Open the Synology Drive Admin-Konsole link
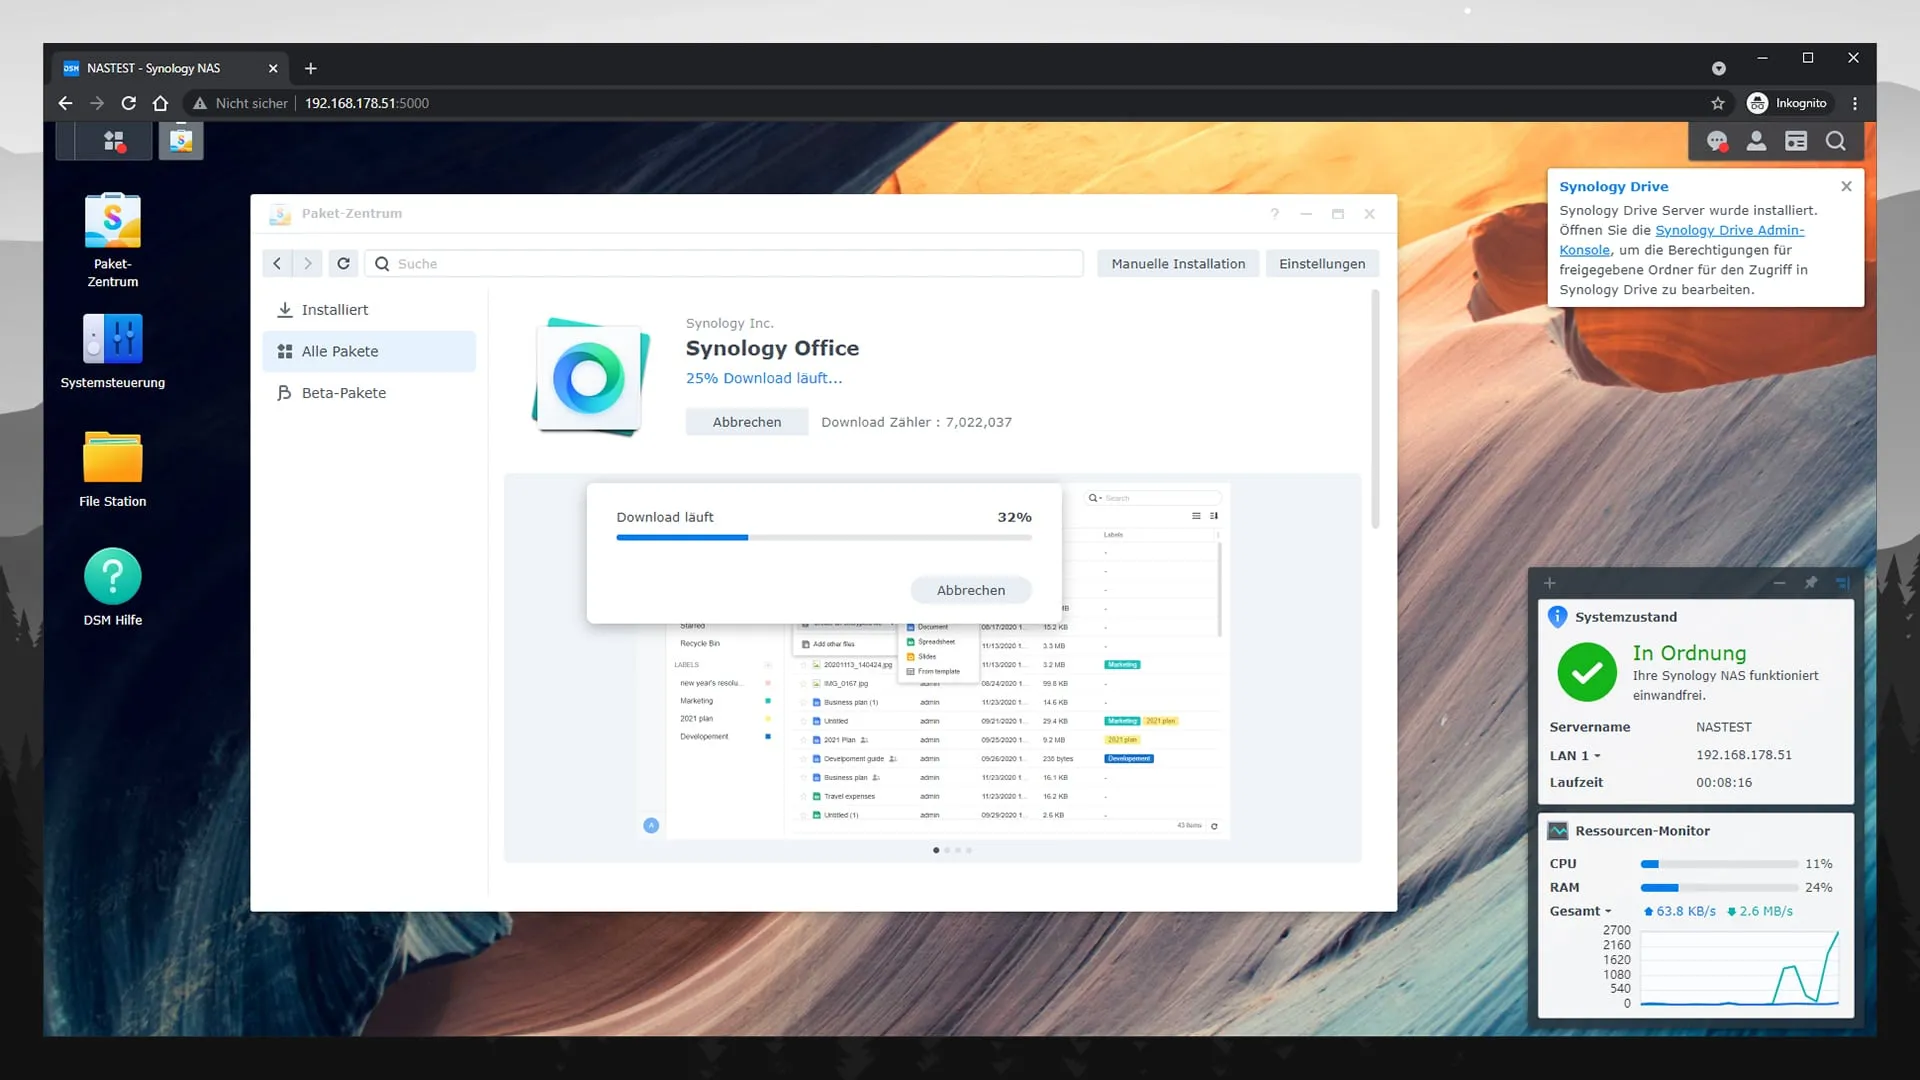Viewport: 1920px width, 1080px height. tap(1681, 240)
